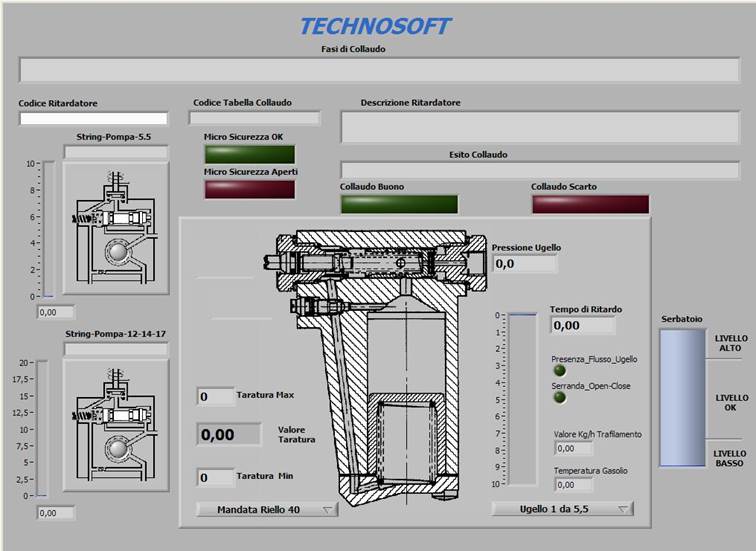
Task: Open the Mandata Riello 40 dropdown
Action: click(267, 510)
